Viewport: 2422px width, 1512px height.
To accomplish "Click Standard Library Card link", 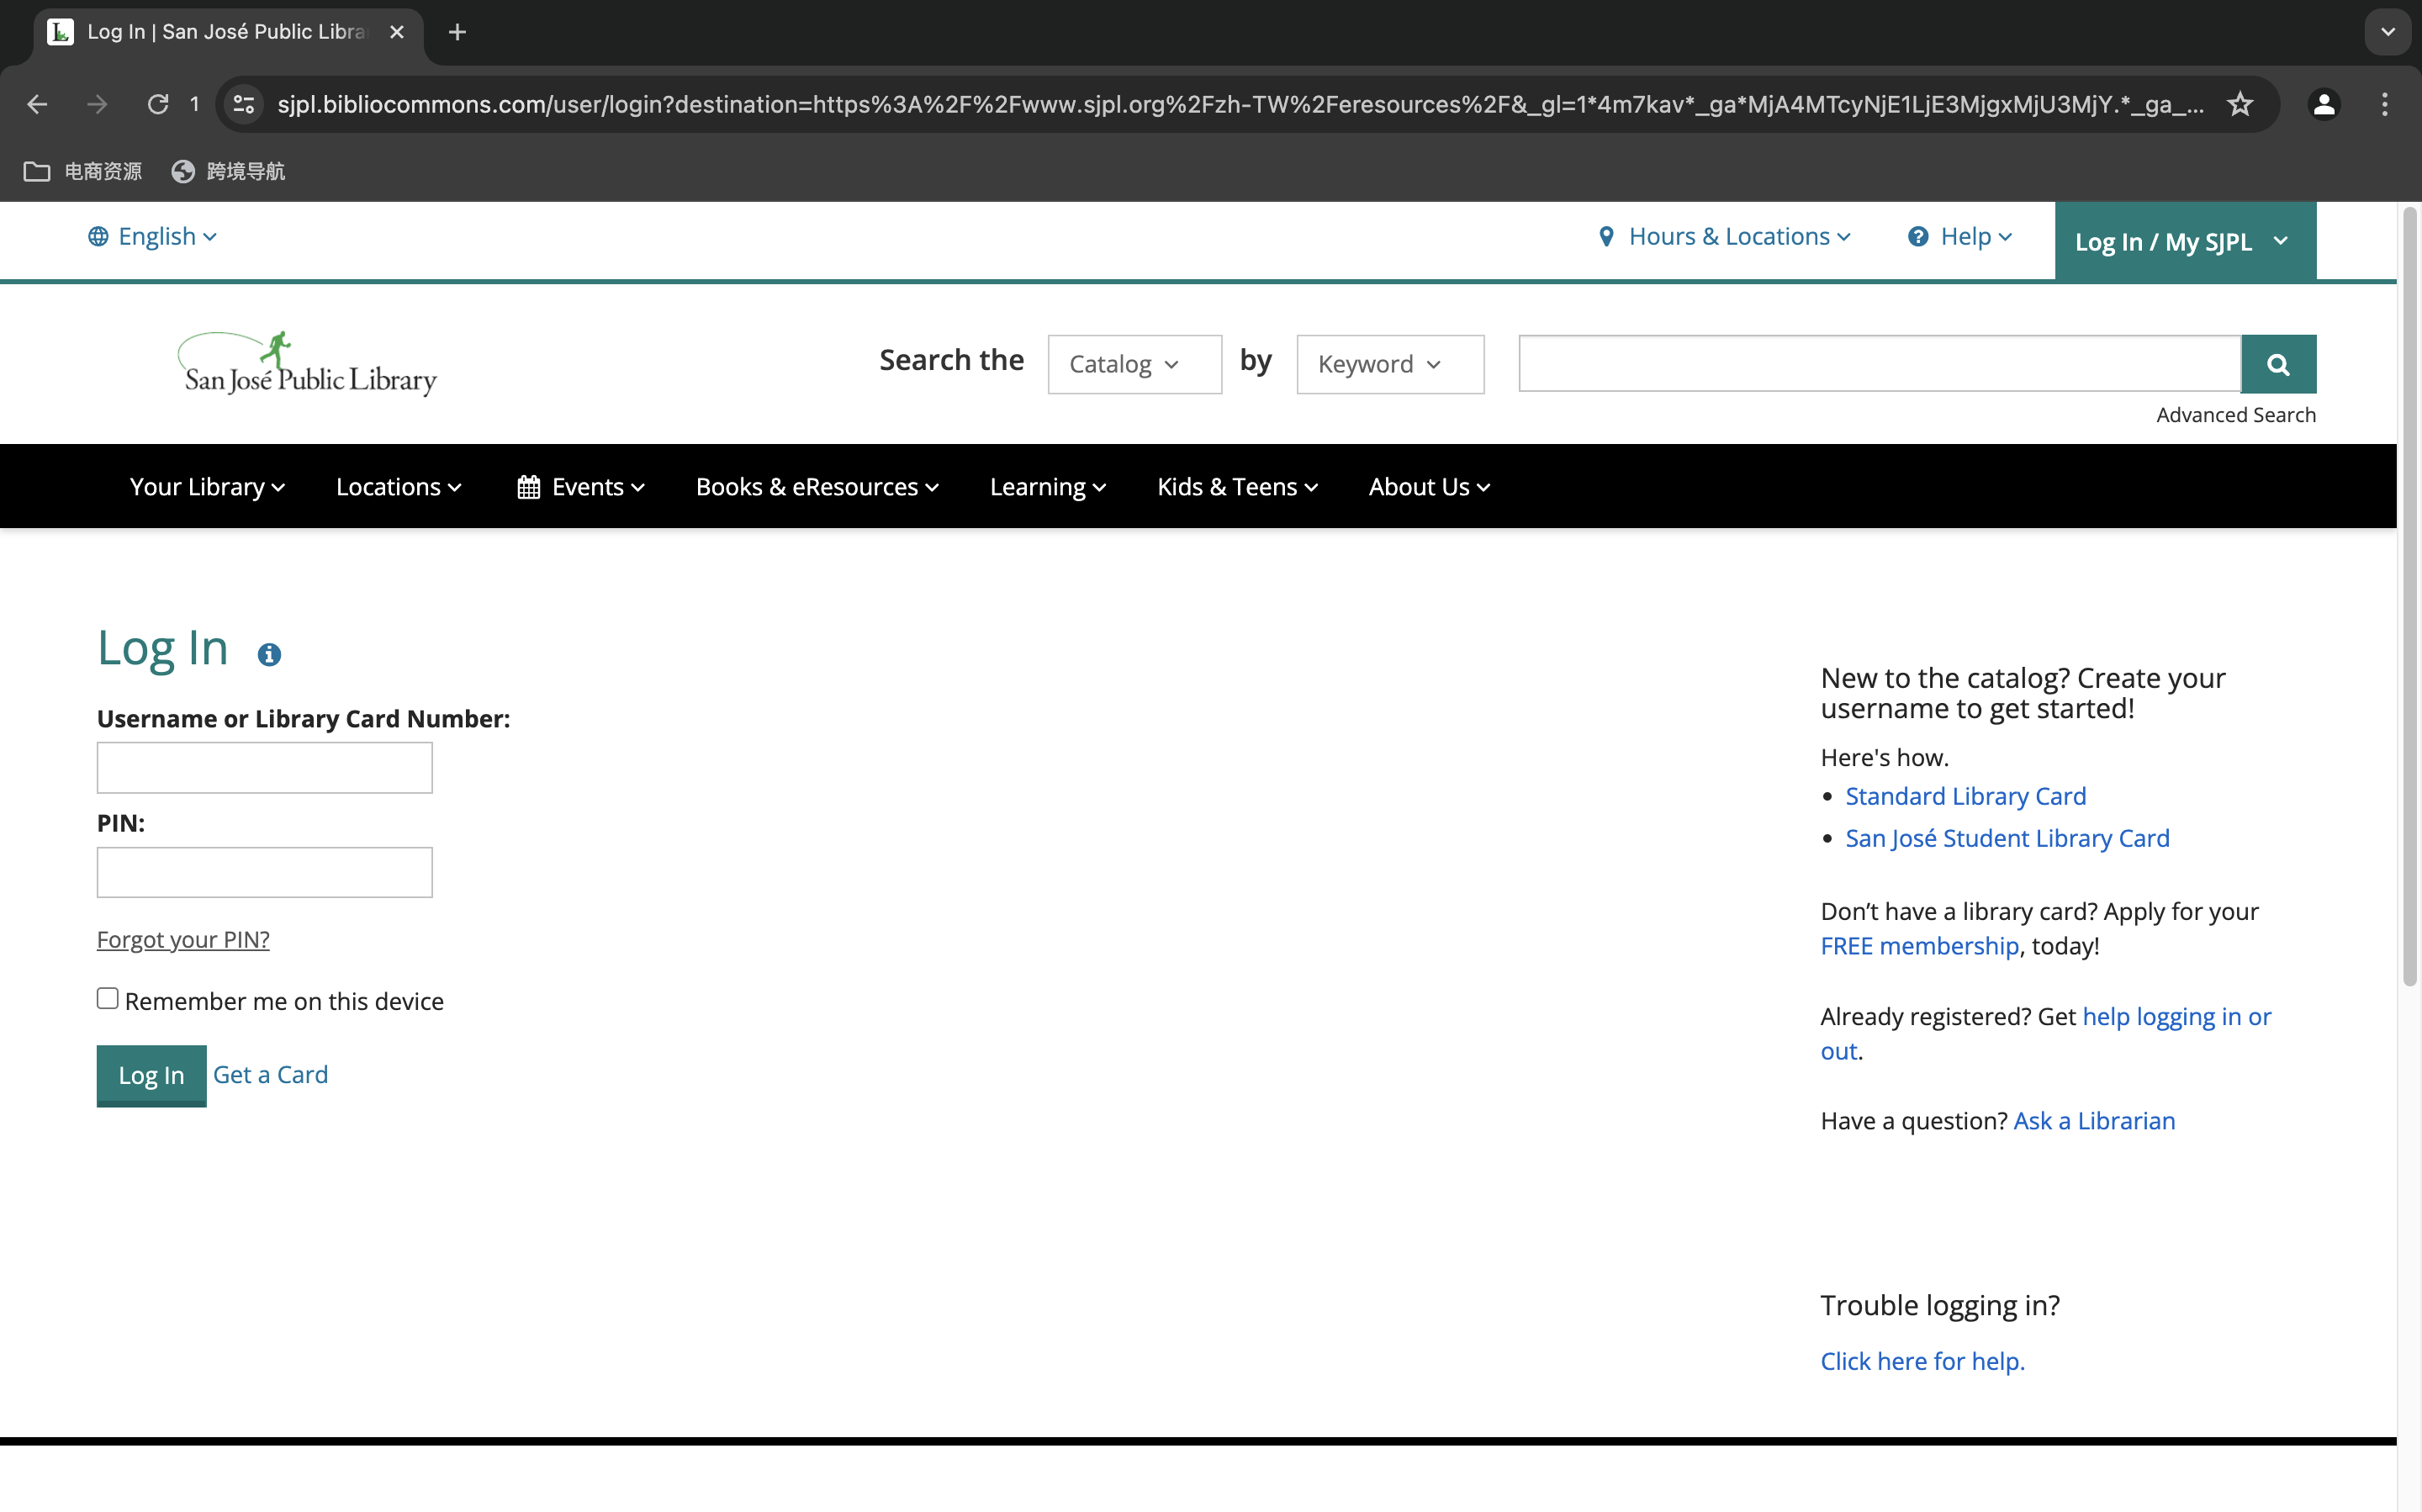I will (1965, 796).
